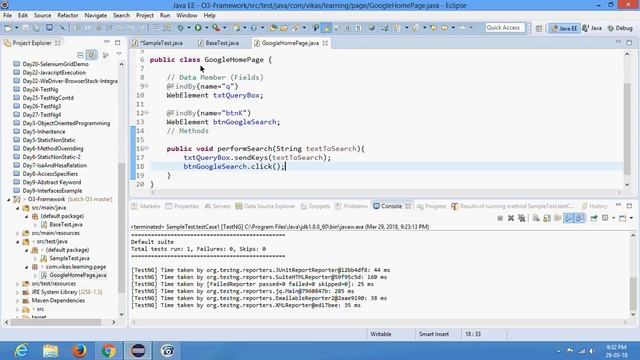
Task: Collapse the src/main/java folder node
Action: (18, 208)
